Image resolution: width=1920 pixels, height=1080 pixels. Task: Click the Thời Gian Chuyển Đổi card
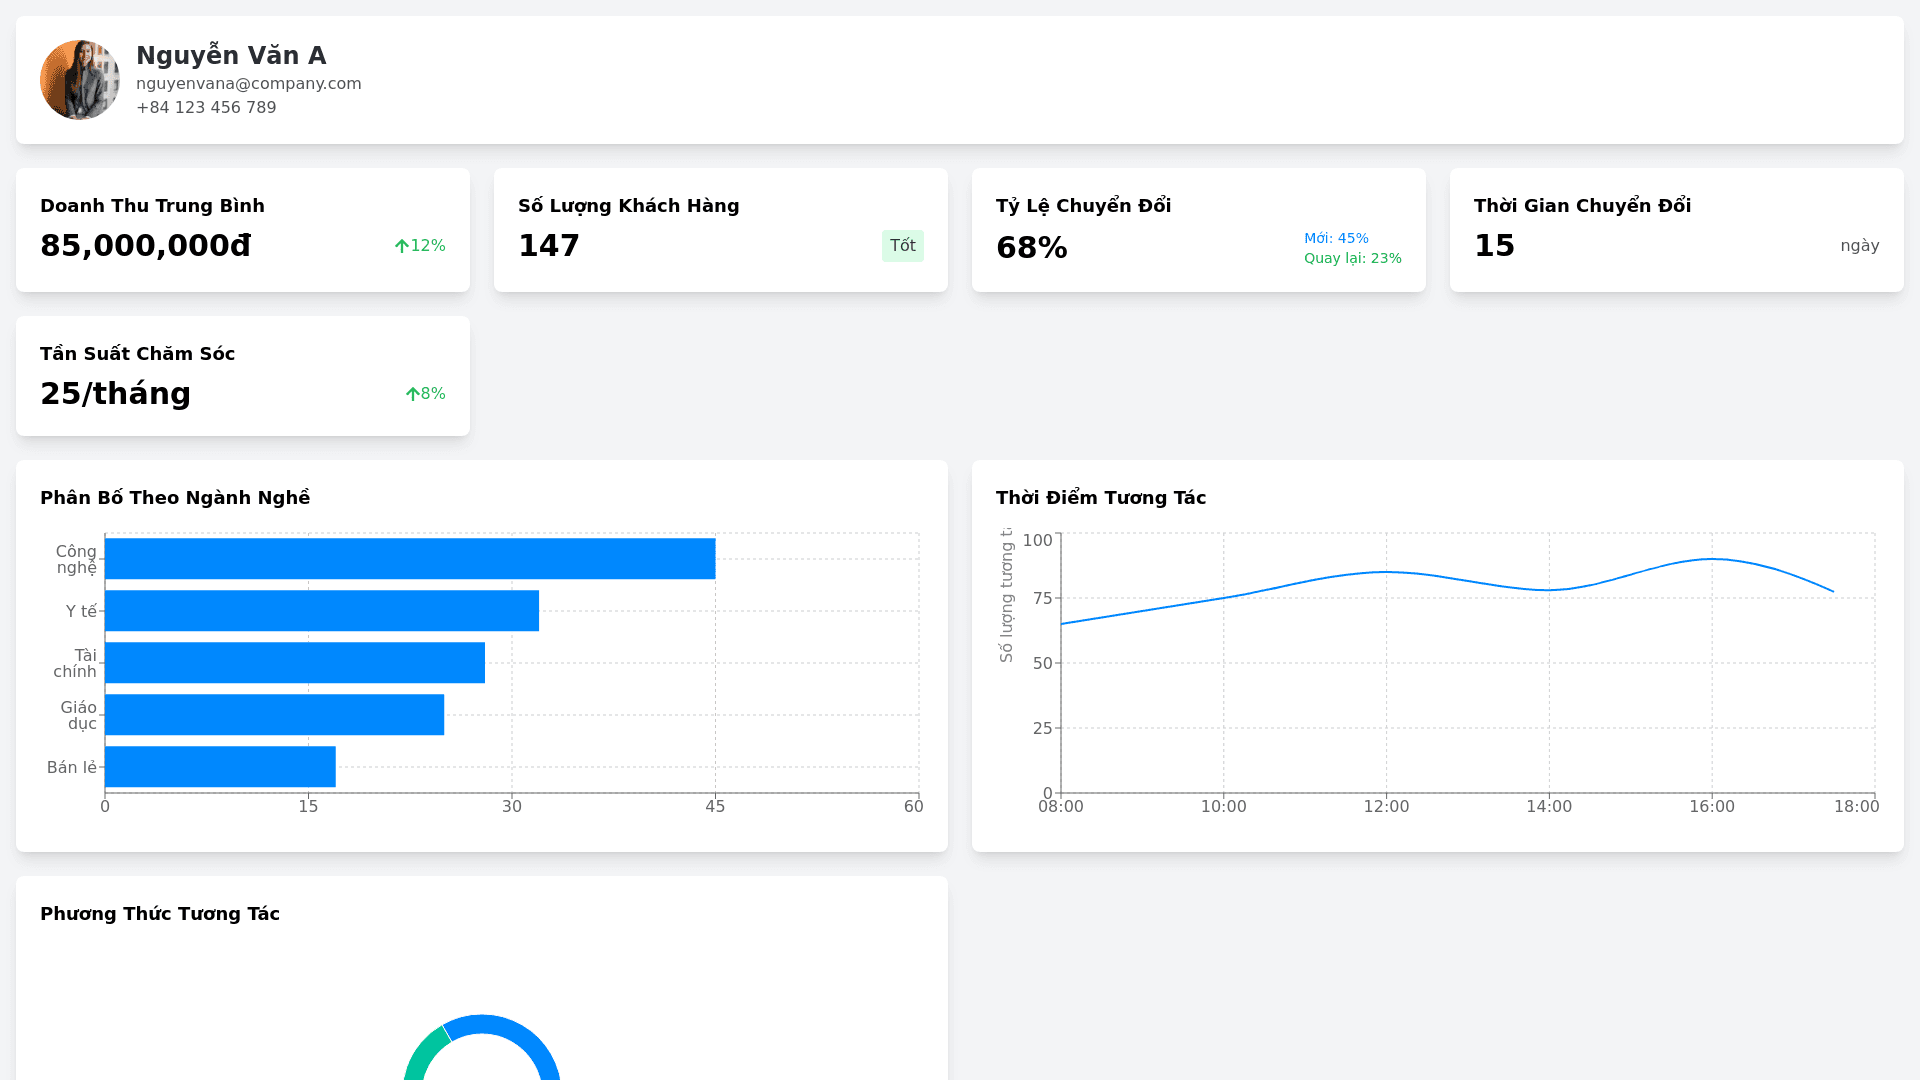[1676, 230]
